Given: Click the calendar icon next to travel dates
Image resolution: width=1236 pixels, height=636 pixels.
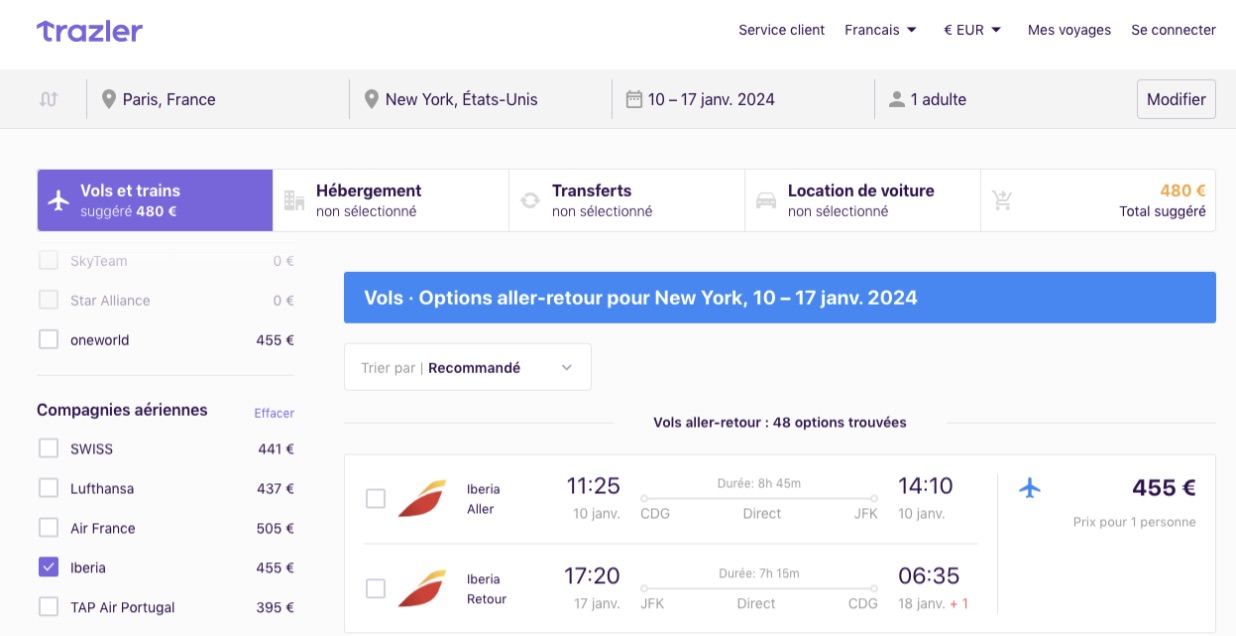Looking at the screenshot, I should 633,99.
